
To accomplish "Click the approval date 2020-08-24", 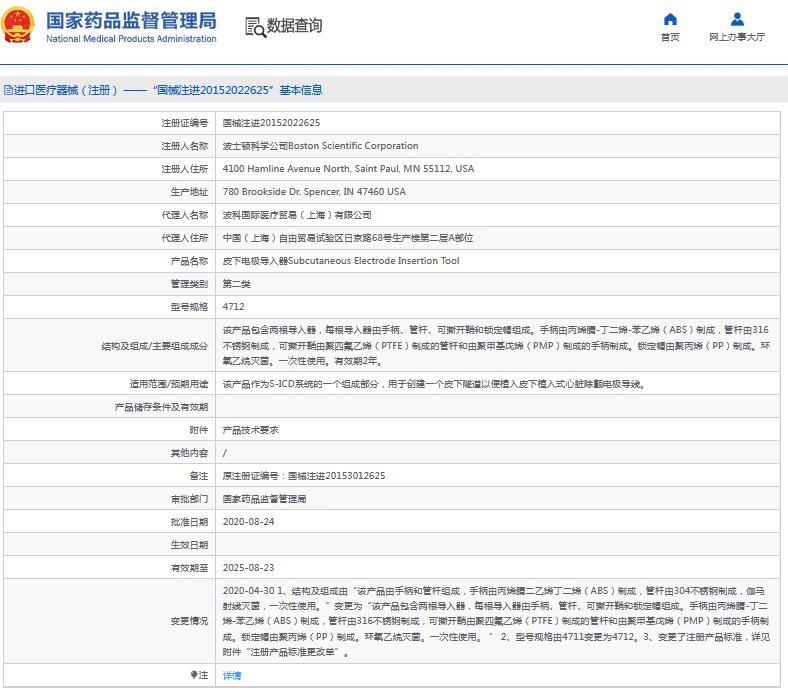I will 248,522.
